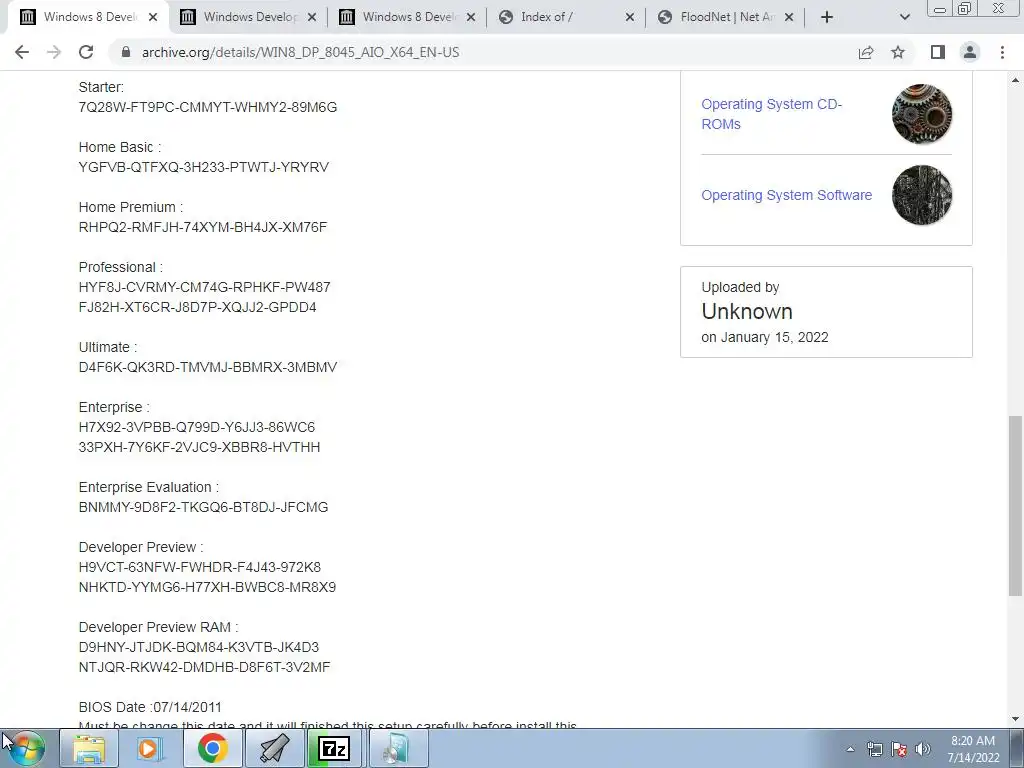1024x768 pixels.
Task: Click the dark thumbnail for Operating System Software
Action: [x=921, y=195]
